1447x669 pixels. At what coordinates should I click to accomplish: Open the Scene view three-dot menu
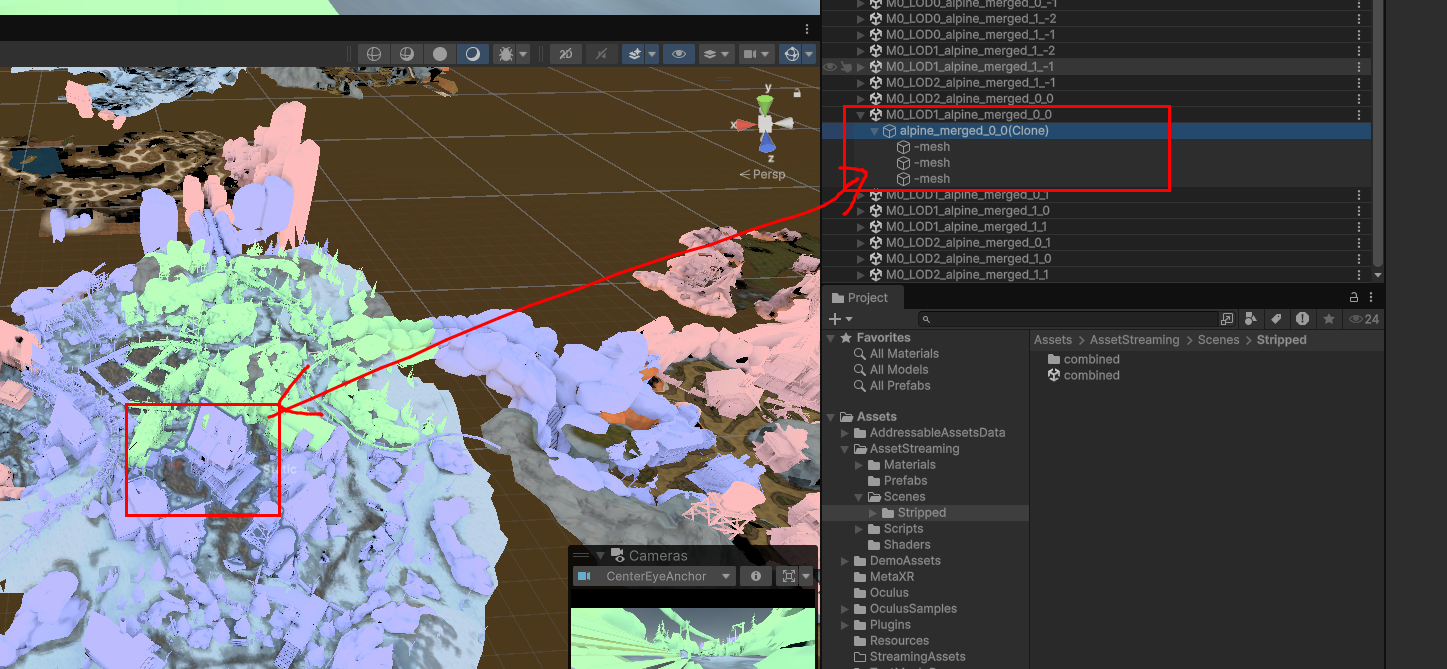pyautogui.click(x=807, y=29)
